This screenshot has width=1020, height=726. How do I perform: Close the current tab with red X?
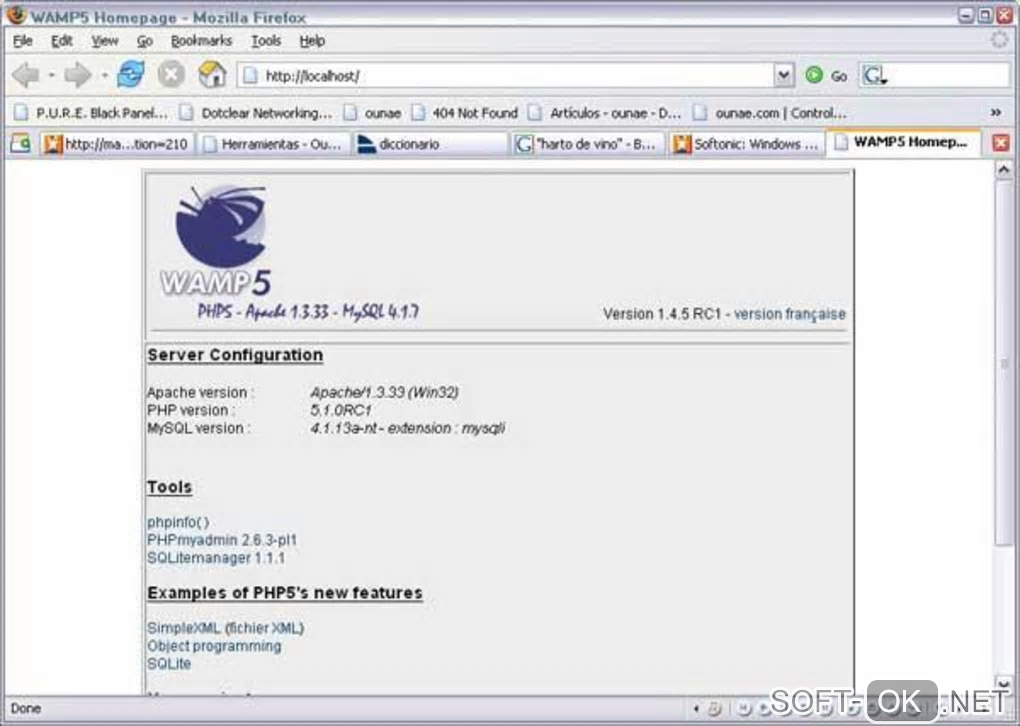point(1000,143)
